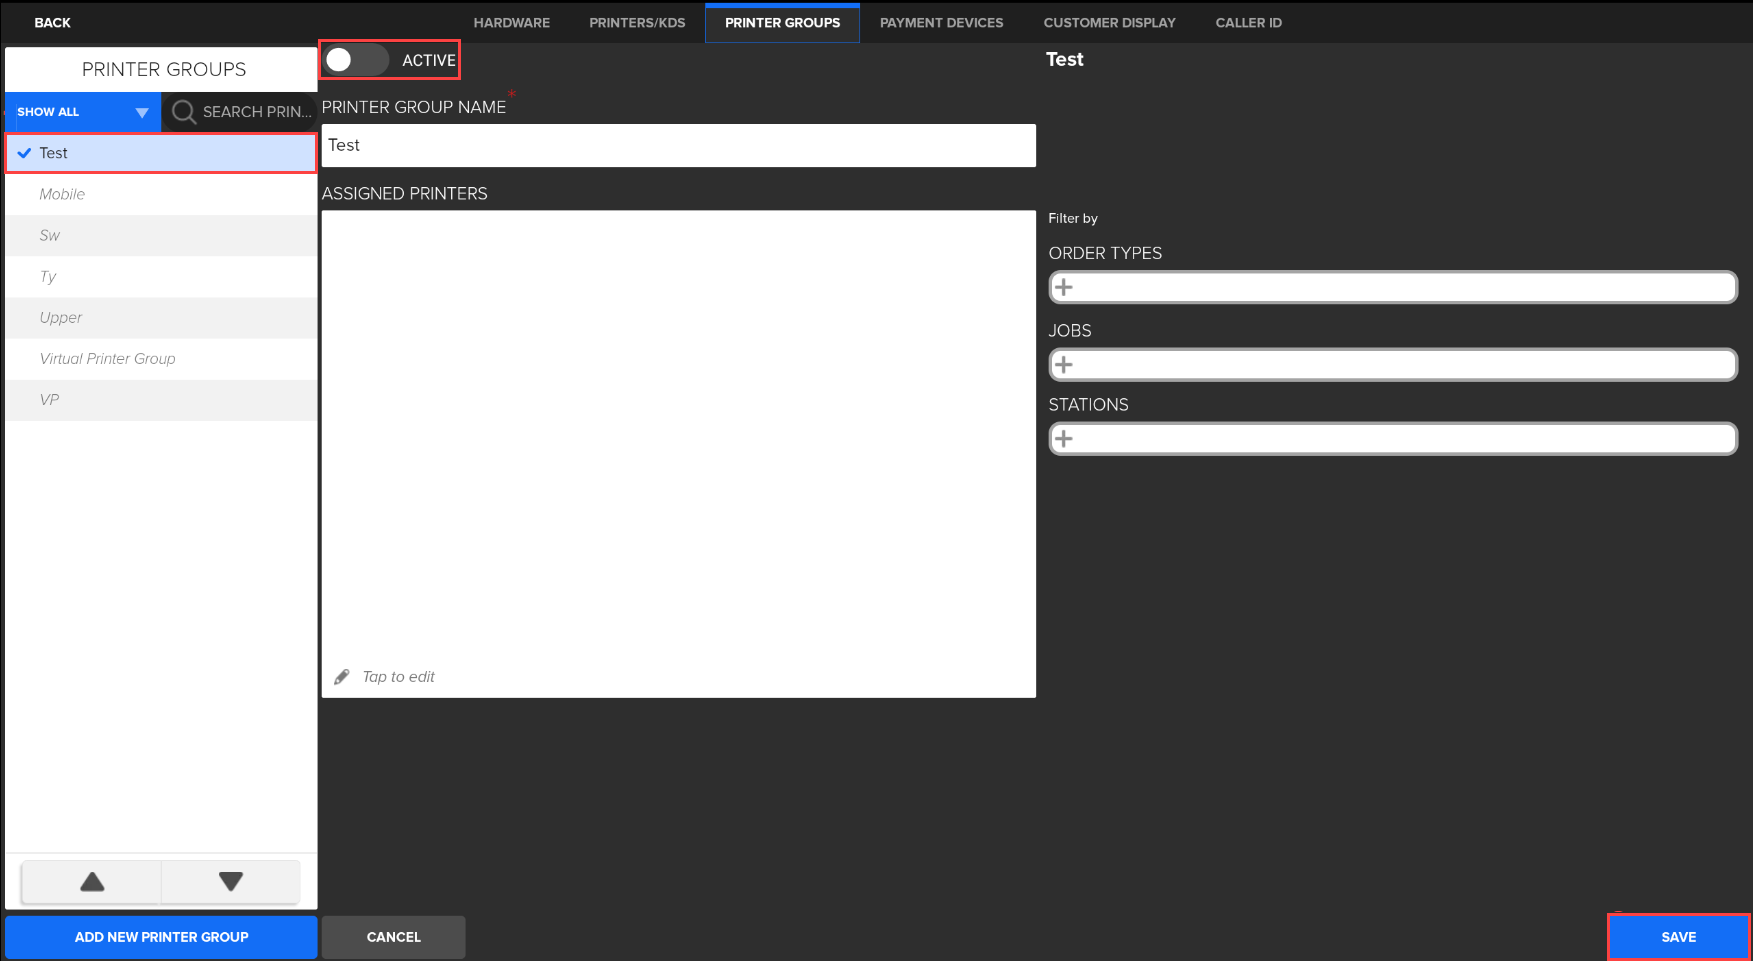Viewport: 1753px width, 961px height.
Task: Click the pencil Tap to edit icon
Action: click(342, 677)
